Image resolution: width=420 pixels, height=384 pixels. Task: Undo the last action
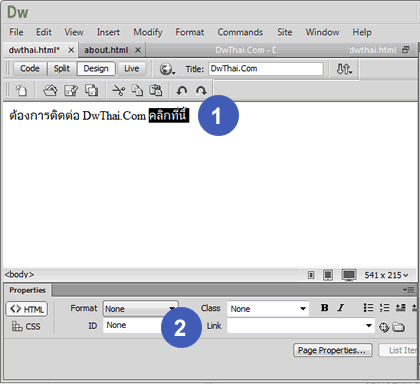(x=182, y=91)
